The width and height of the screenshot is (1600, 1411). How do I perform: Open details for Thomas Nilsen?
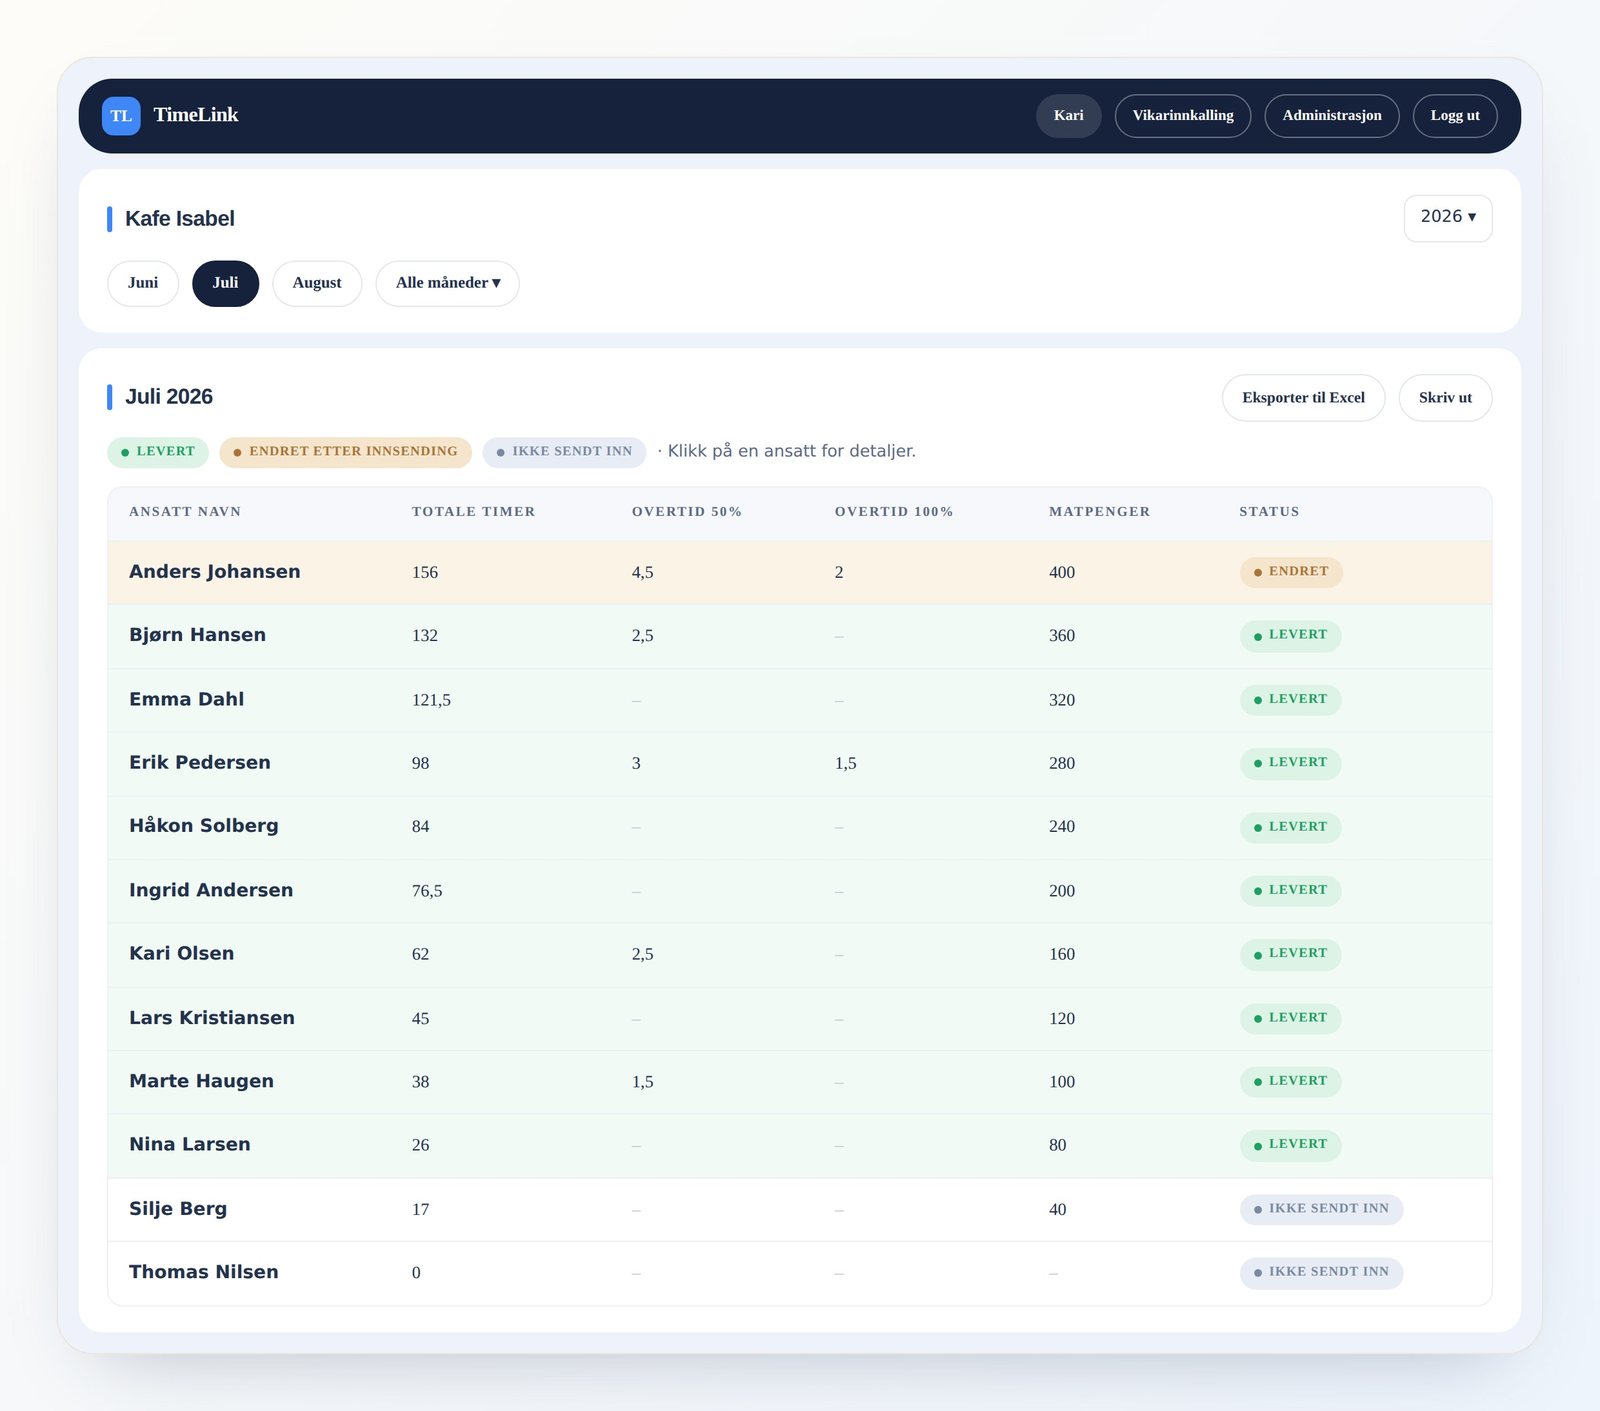pos(800,1273)
